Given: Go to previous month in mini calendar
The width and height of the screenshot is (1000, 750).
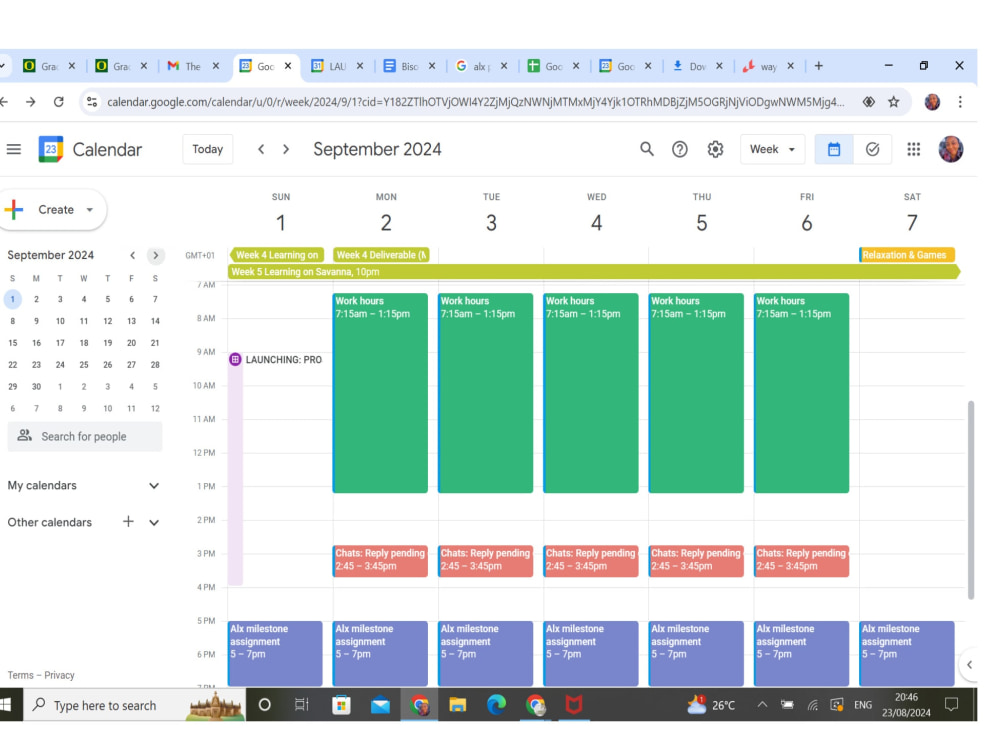Looking at the screenshot, I should (x=133, y=255).
